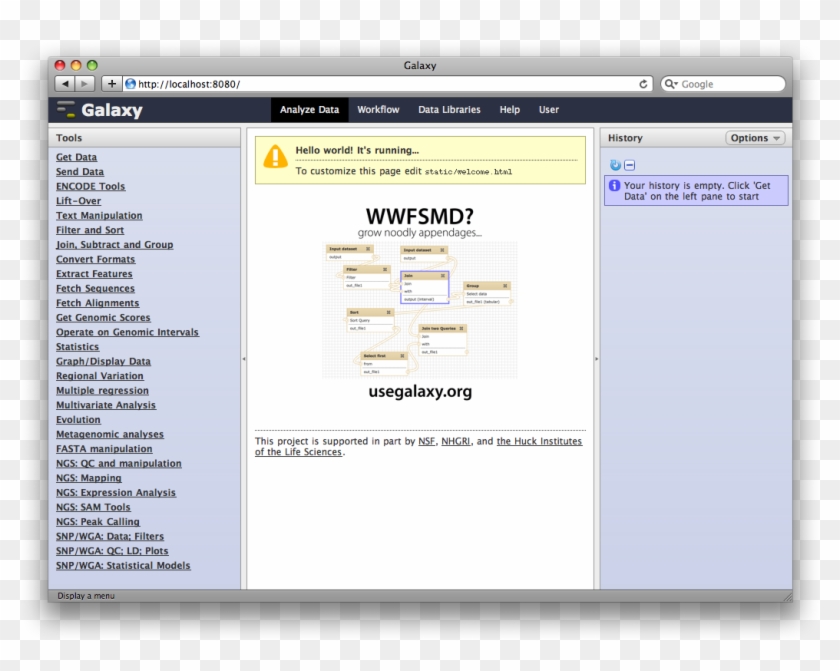The width and height of the screenshot is (840, 671).
Task: Follow the NHGRI link
Action: coord(455,441)
